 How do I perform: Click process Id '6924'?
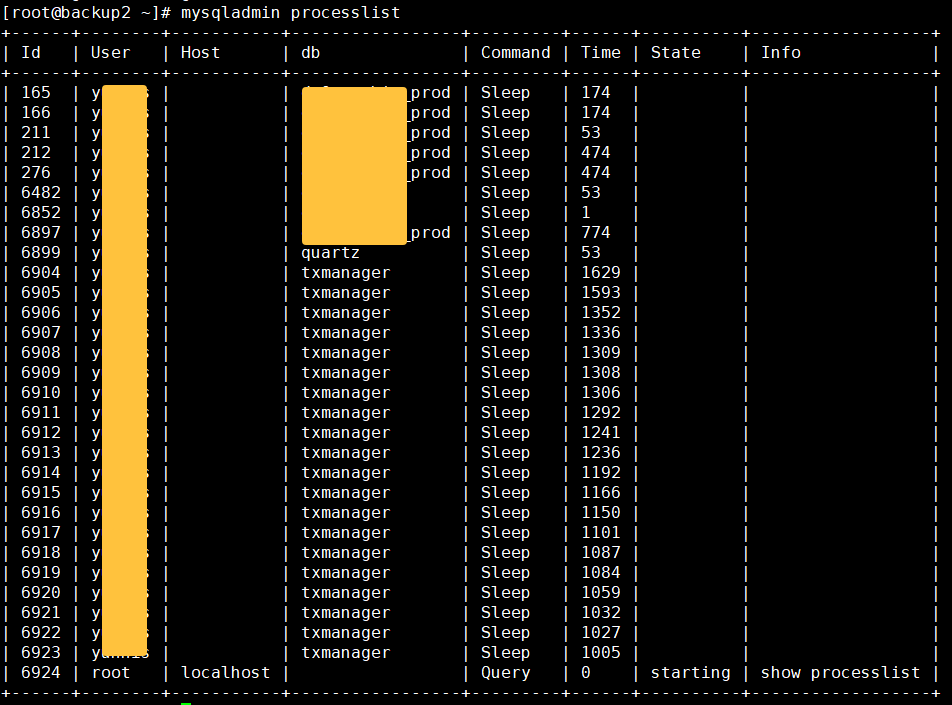click(x=41, y=673)
